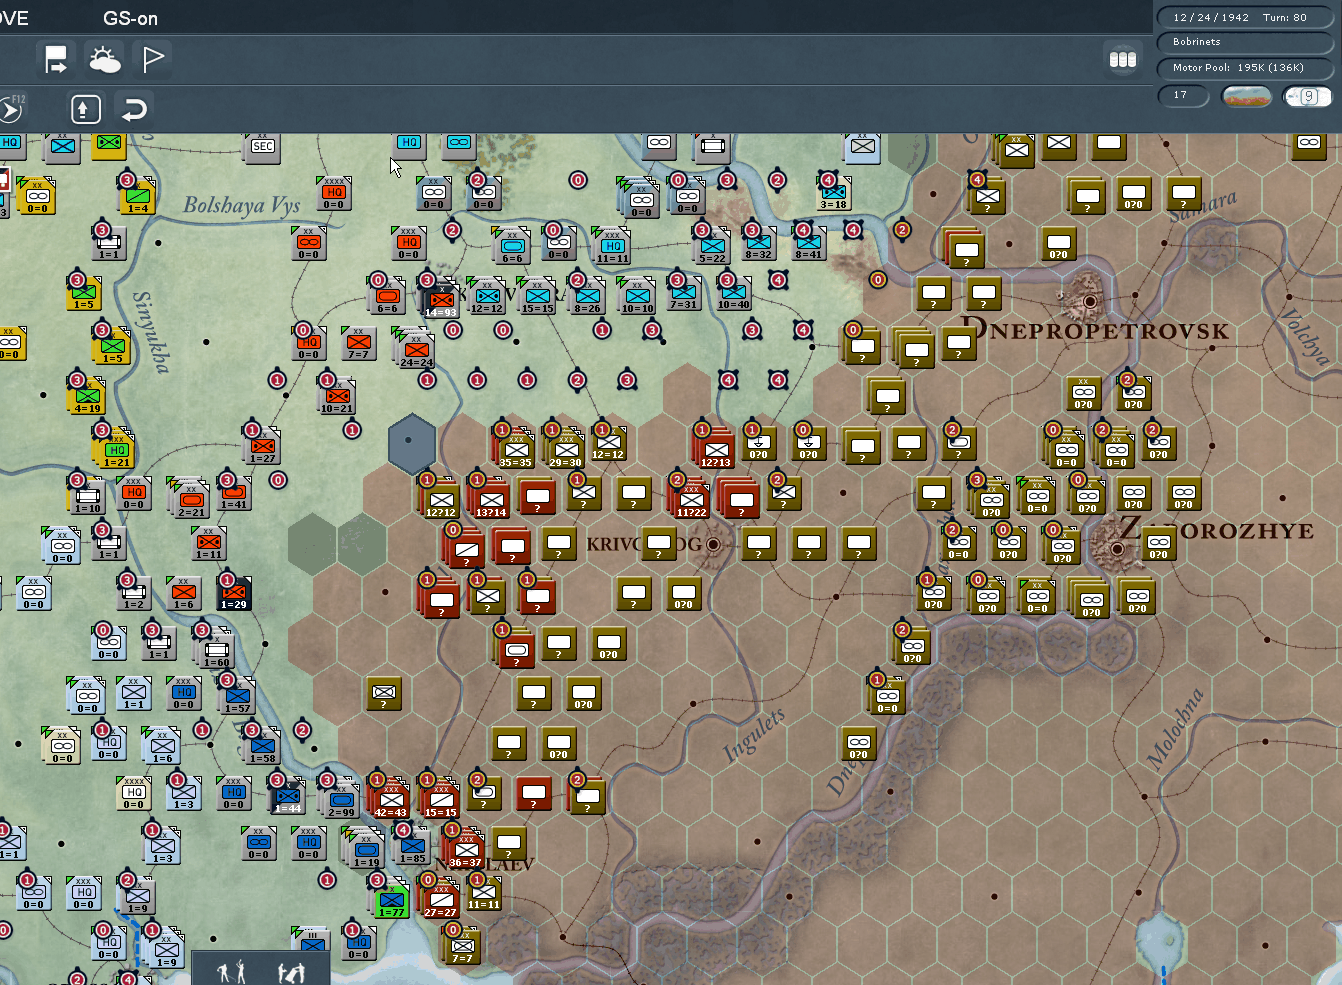Click the Zaporozhye city marker
The width and height of the screenshot is (1342, 985).
[1116, 548]
